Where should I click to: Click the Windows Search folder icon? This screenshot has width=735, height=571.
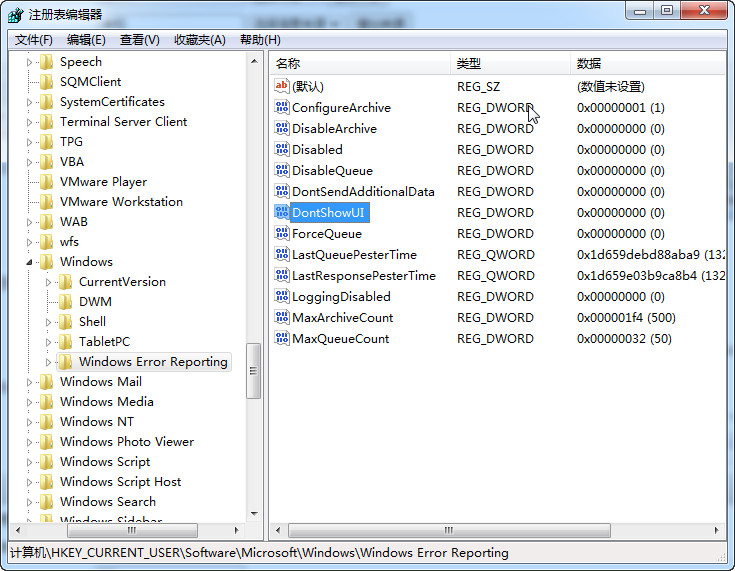coord(46,502)
